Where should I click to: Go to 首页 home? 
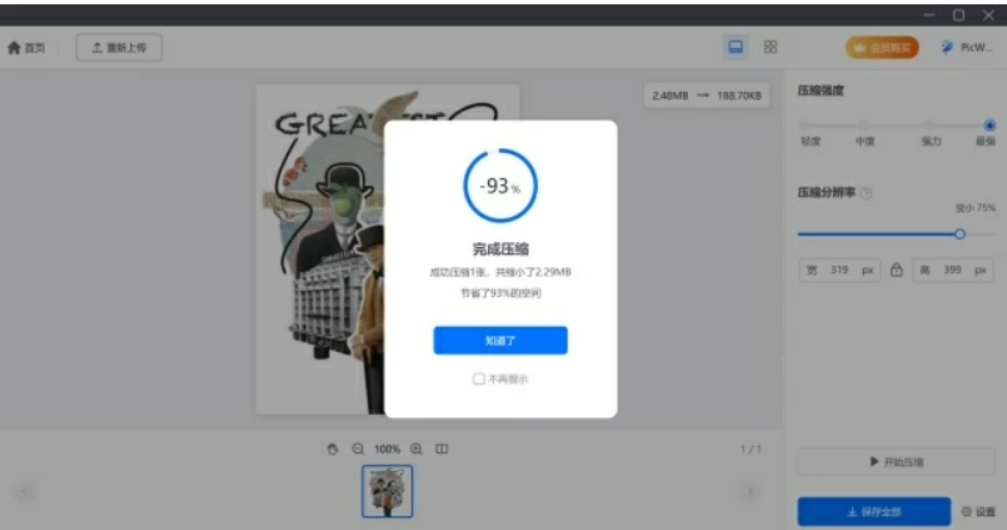26,48
